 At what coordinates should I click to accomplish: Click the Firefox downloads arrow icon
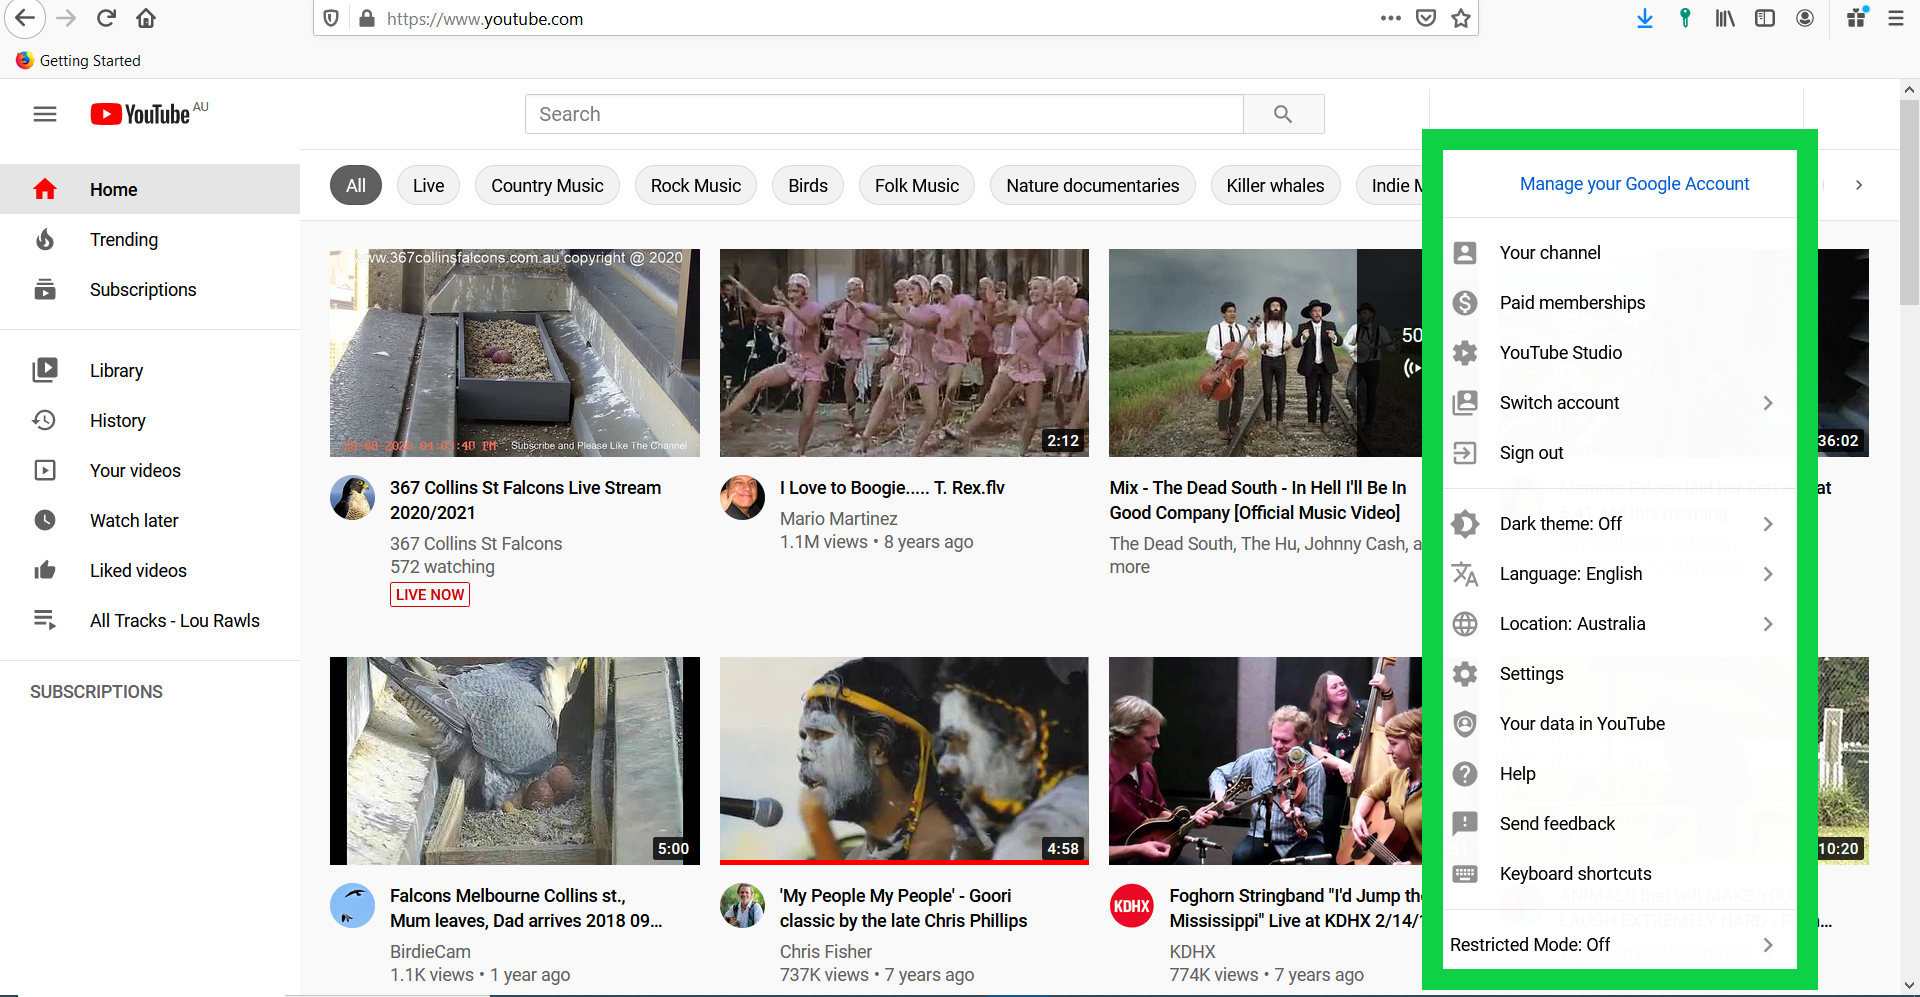tap(1644, 18)
